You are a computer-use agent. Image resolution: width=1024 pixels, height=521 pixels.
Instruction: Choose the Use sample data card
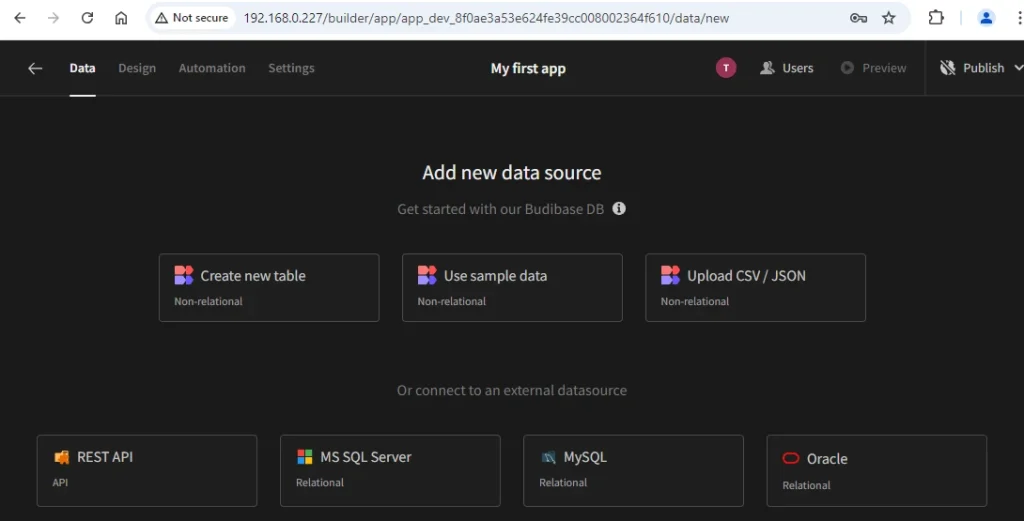point(512,287)
